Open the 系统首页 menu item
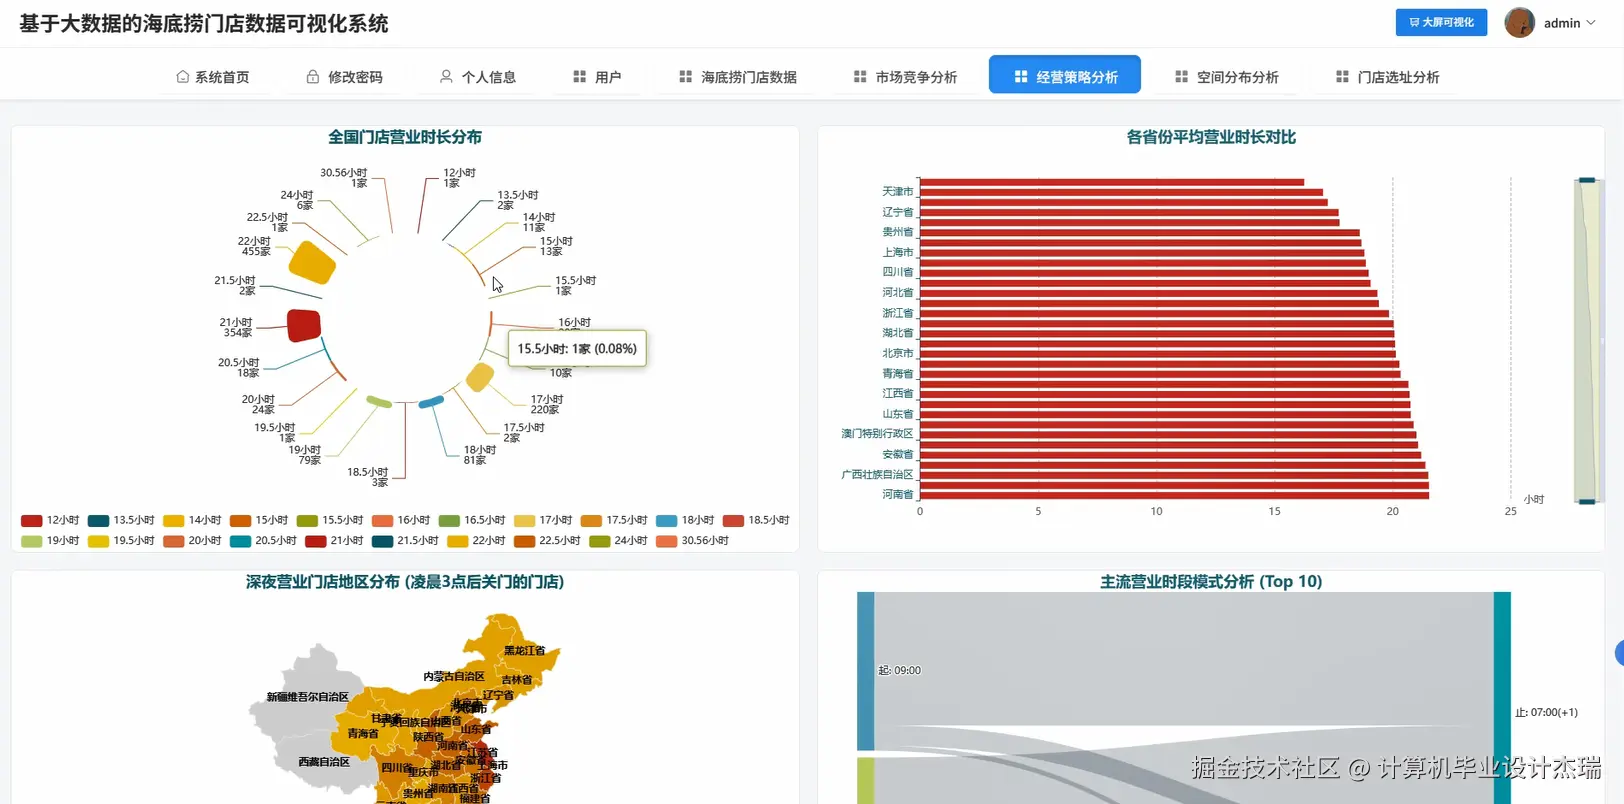 tap(213, 77)
